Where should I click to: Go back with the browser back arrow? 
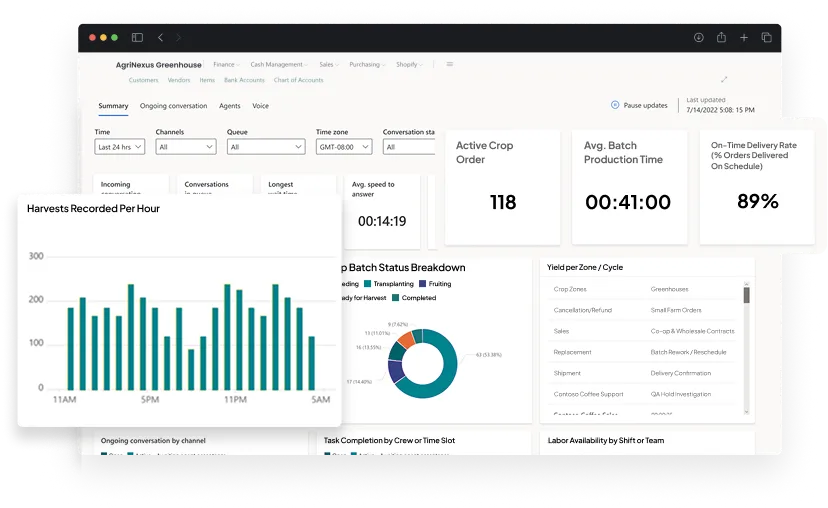(160, 38)
